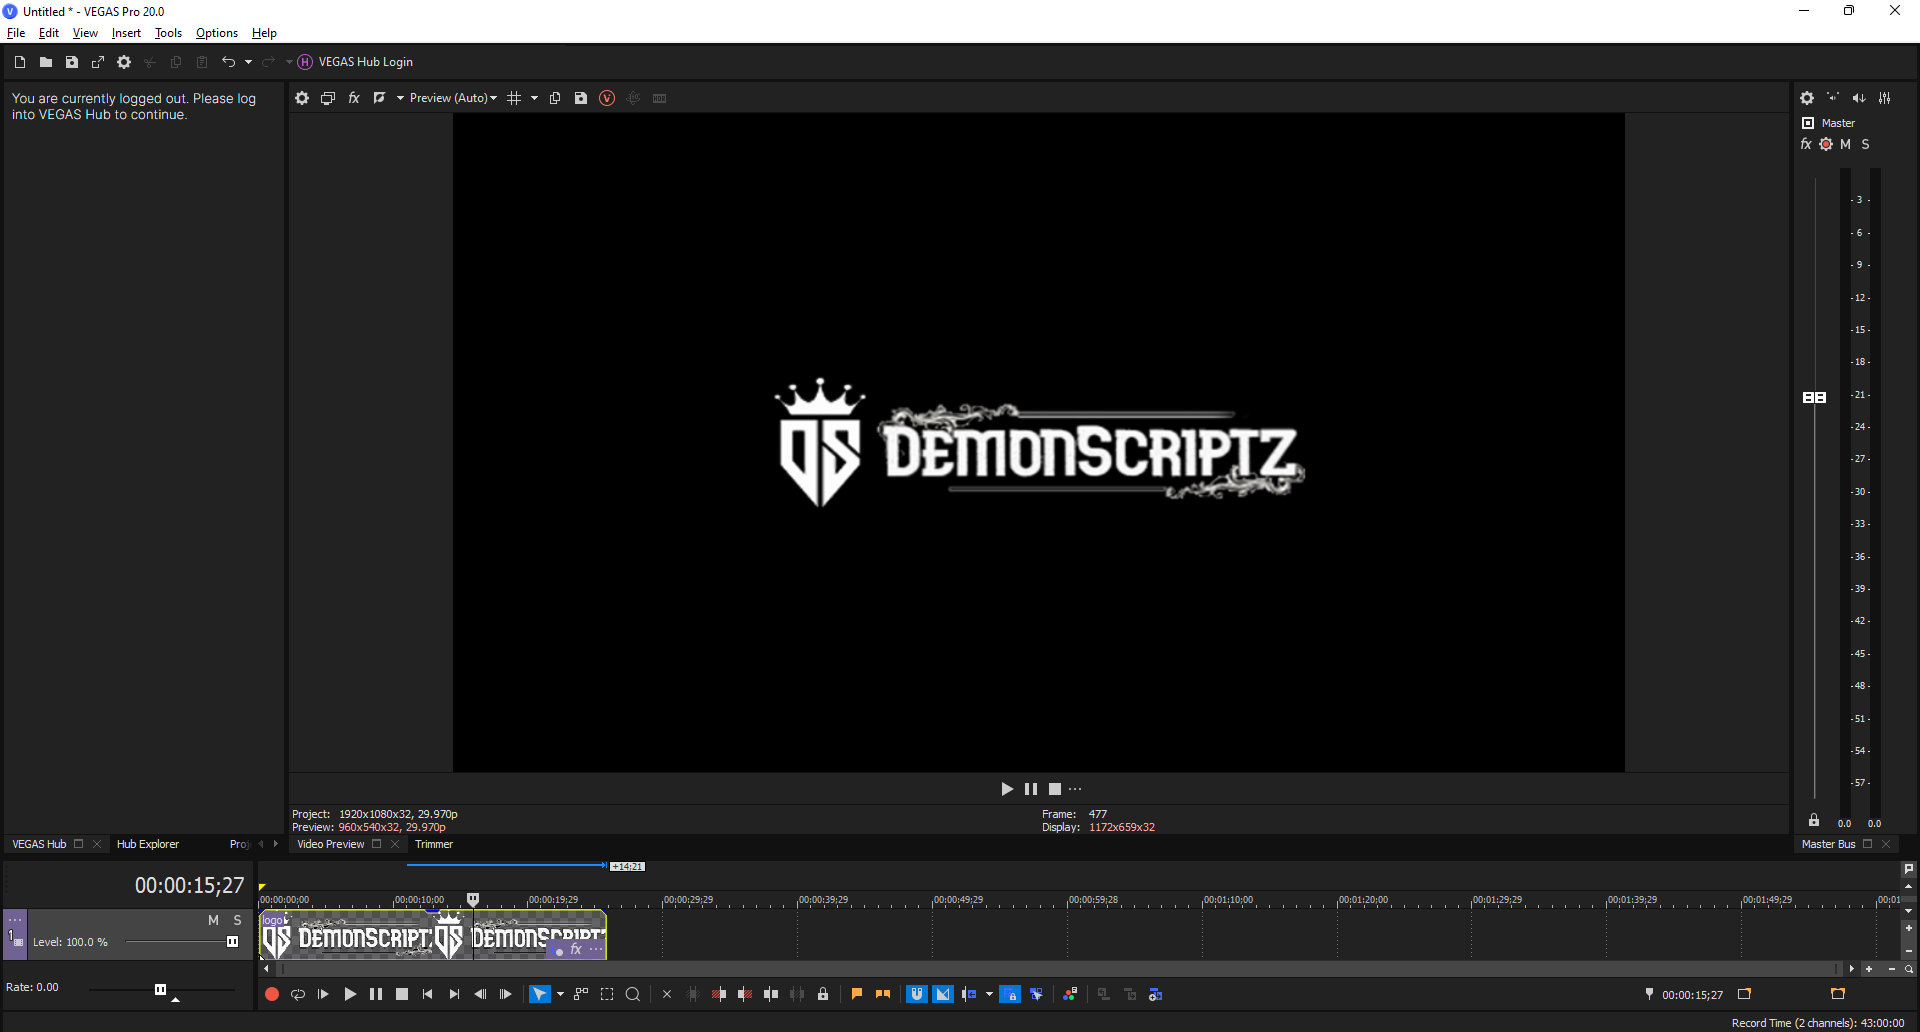
Task: Open Video Output FX in preview toolbar
Action: coord(354,98)
